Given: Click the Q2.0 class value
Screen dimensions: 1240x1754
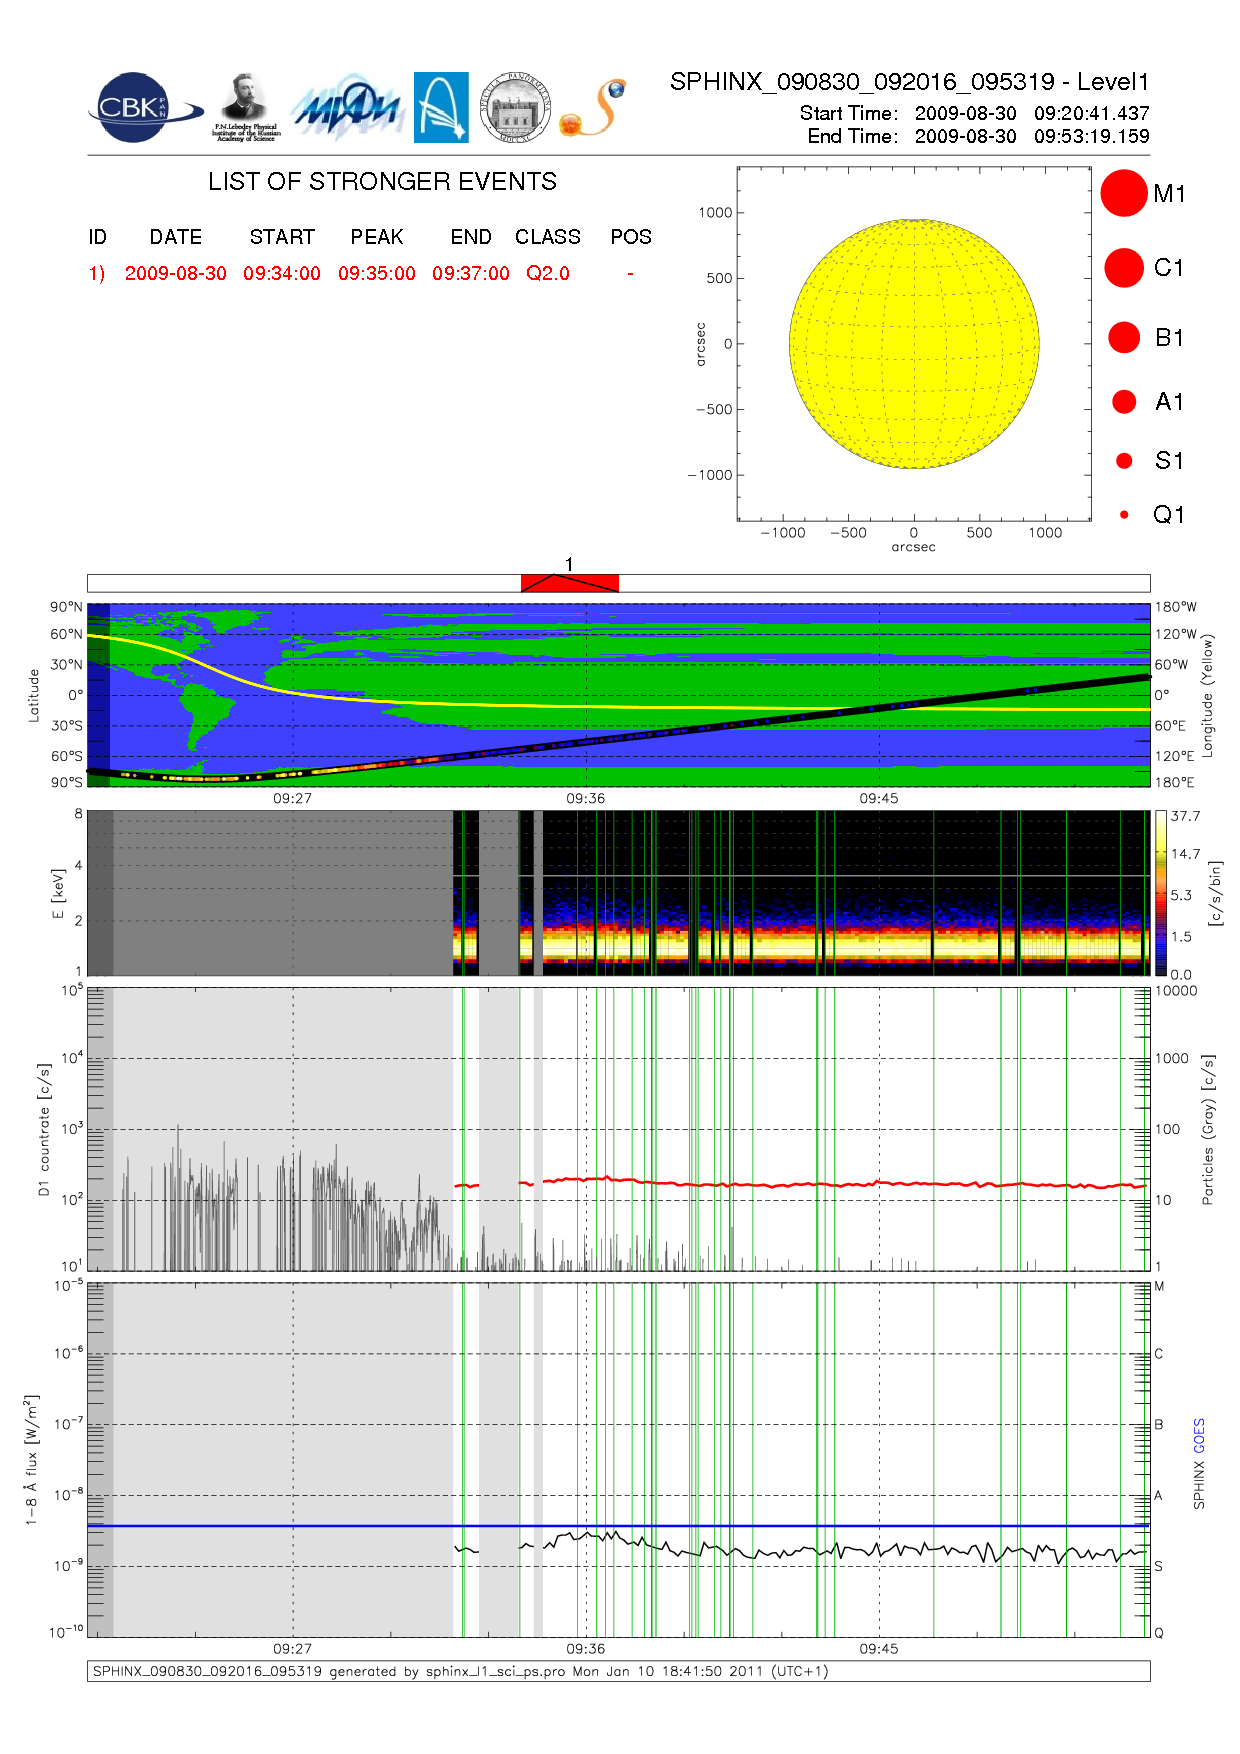Looking at the screenshot, I should [548, 273].
